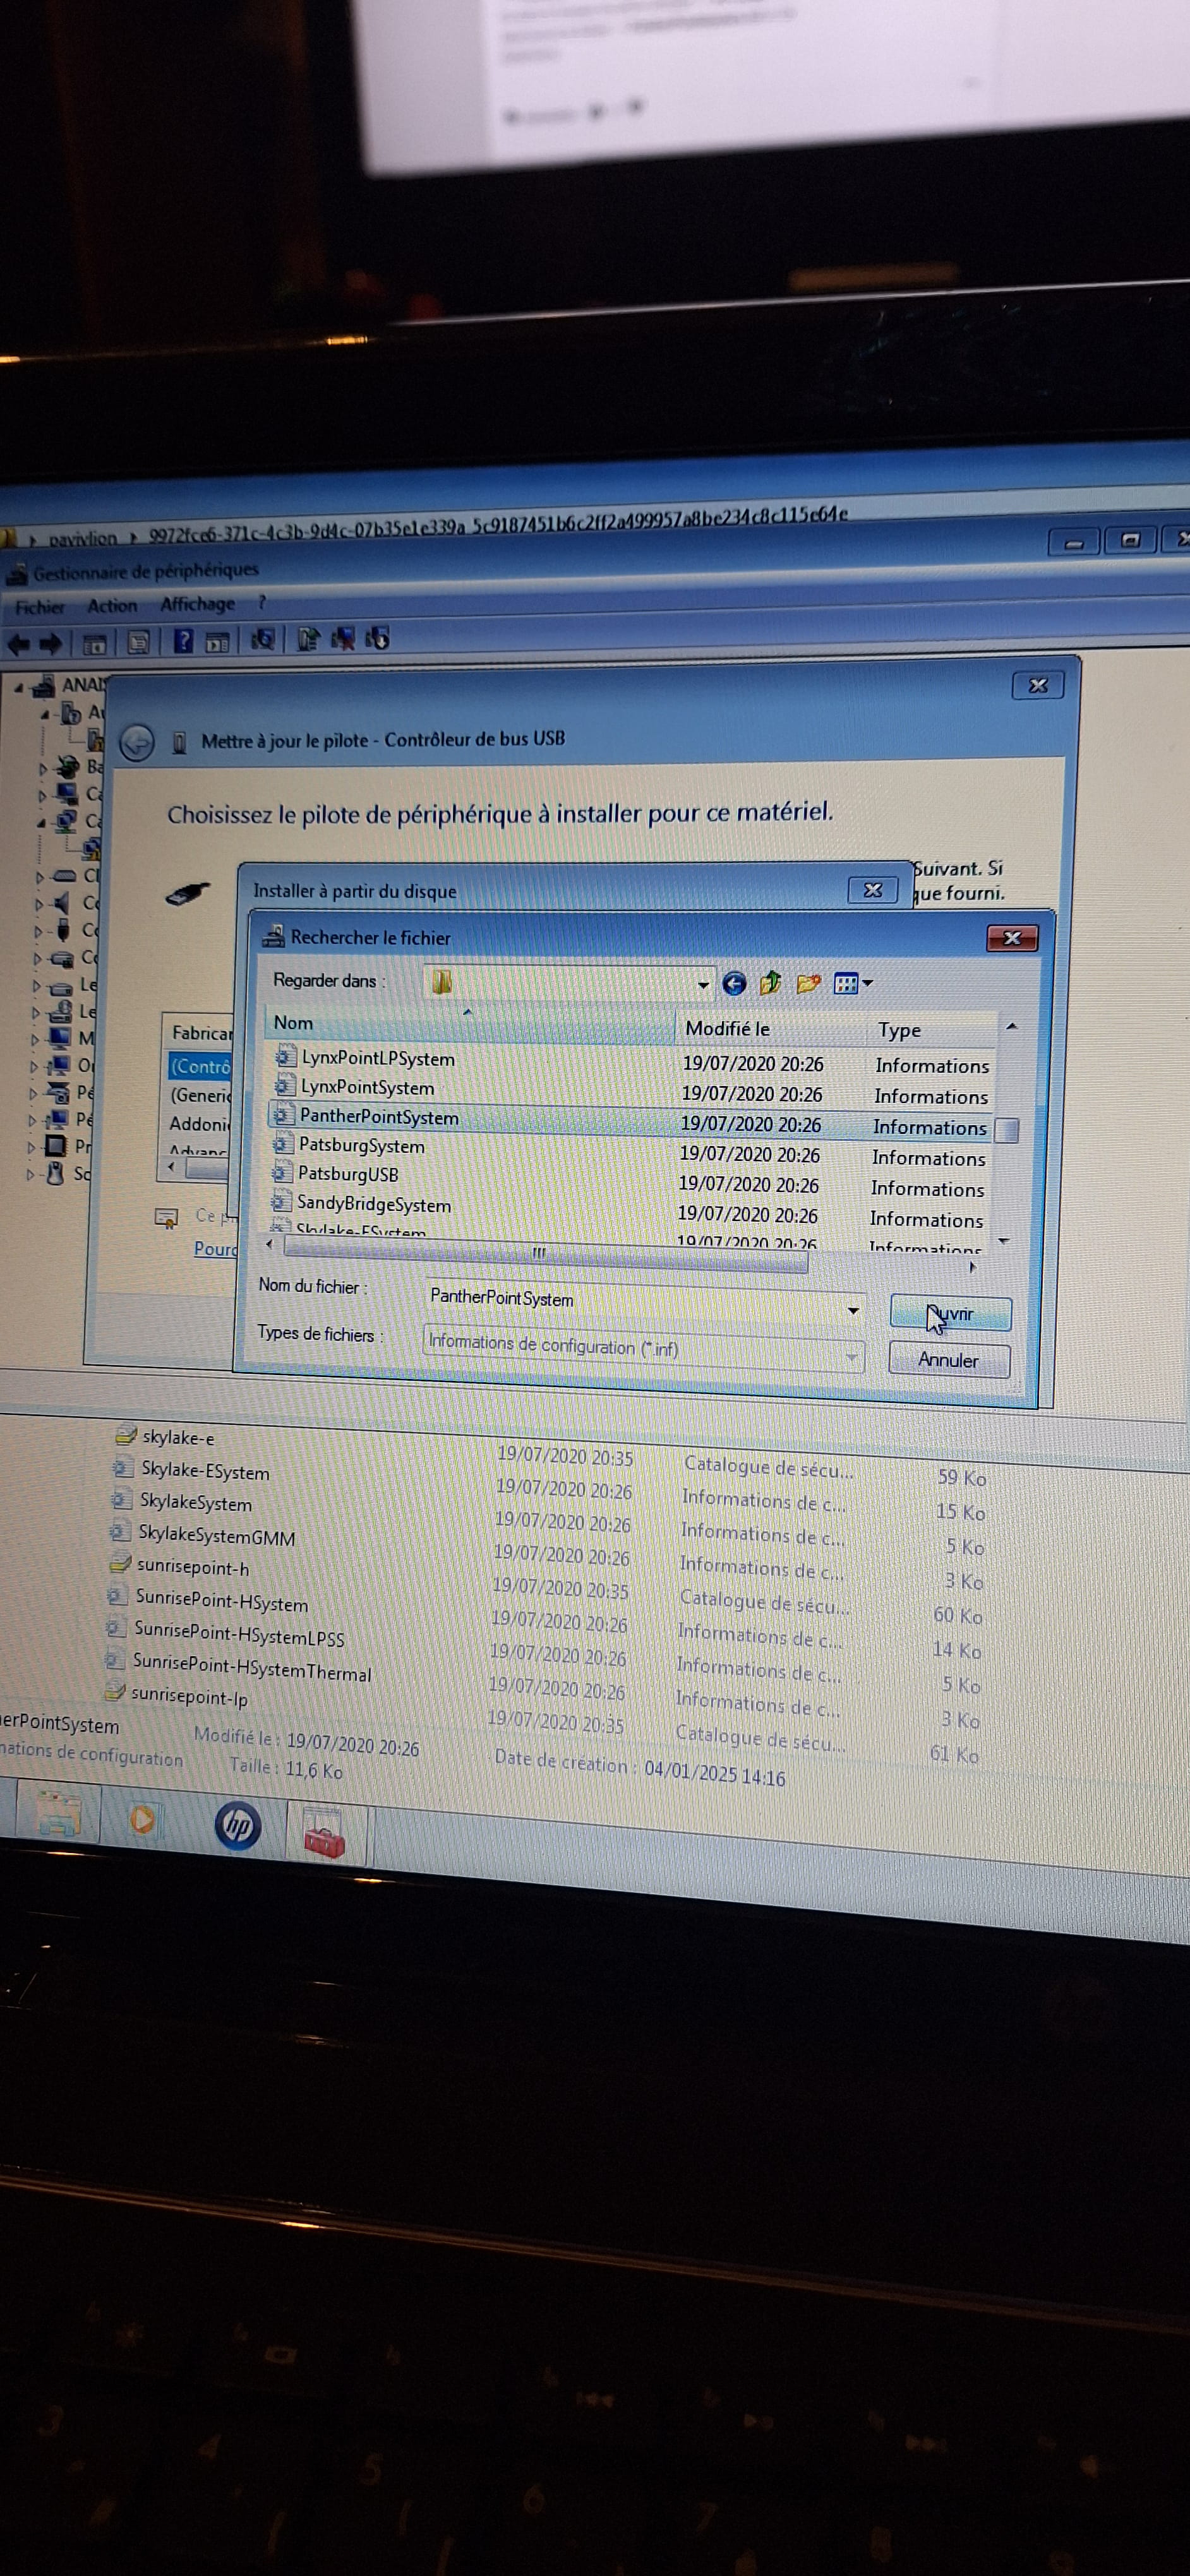Select PantherPointSystem file in the list

point(631,1121)
